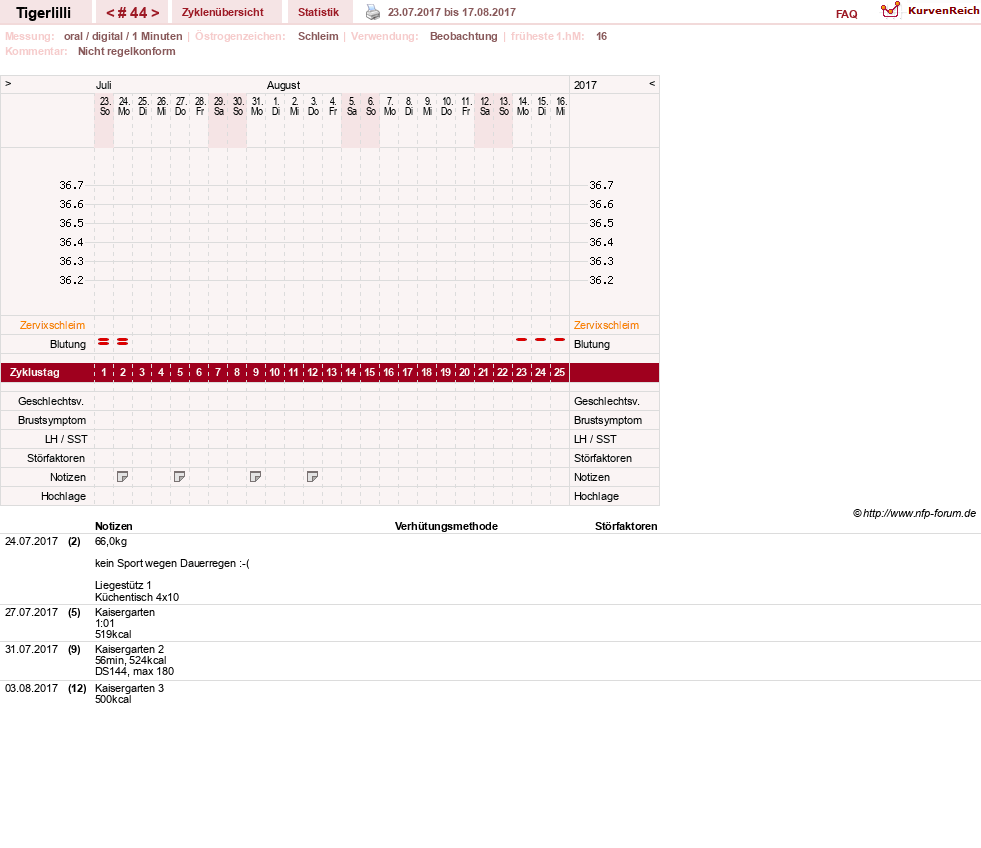Screen dimensions: 981x848
Task: Click cycle day number 20
Action: point(464,372)
